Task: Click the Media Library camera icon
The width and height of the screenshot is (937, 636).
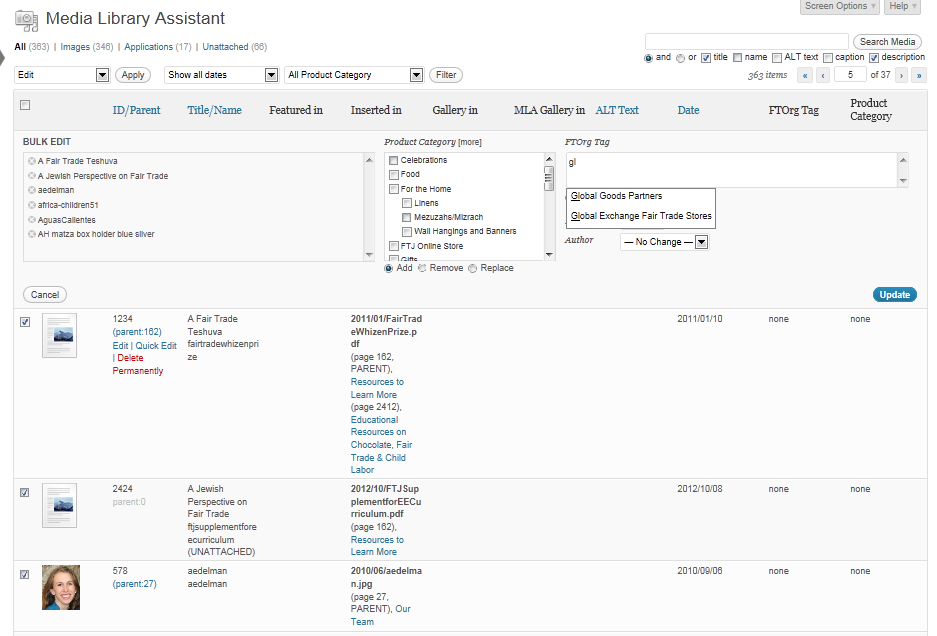Action: (26, 19)
